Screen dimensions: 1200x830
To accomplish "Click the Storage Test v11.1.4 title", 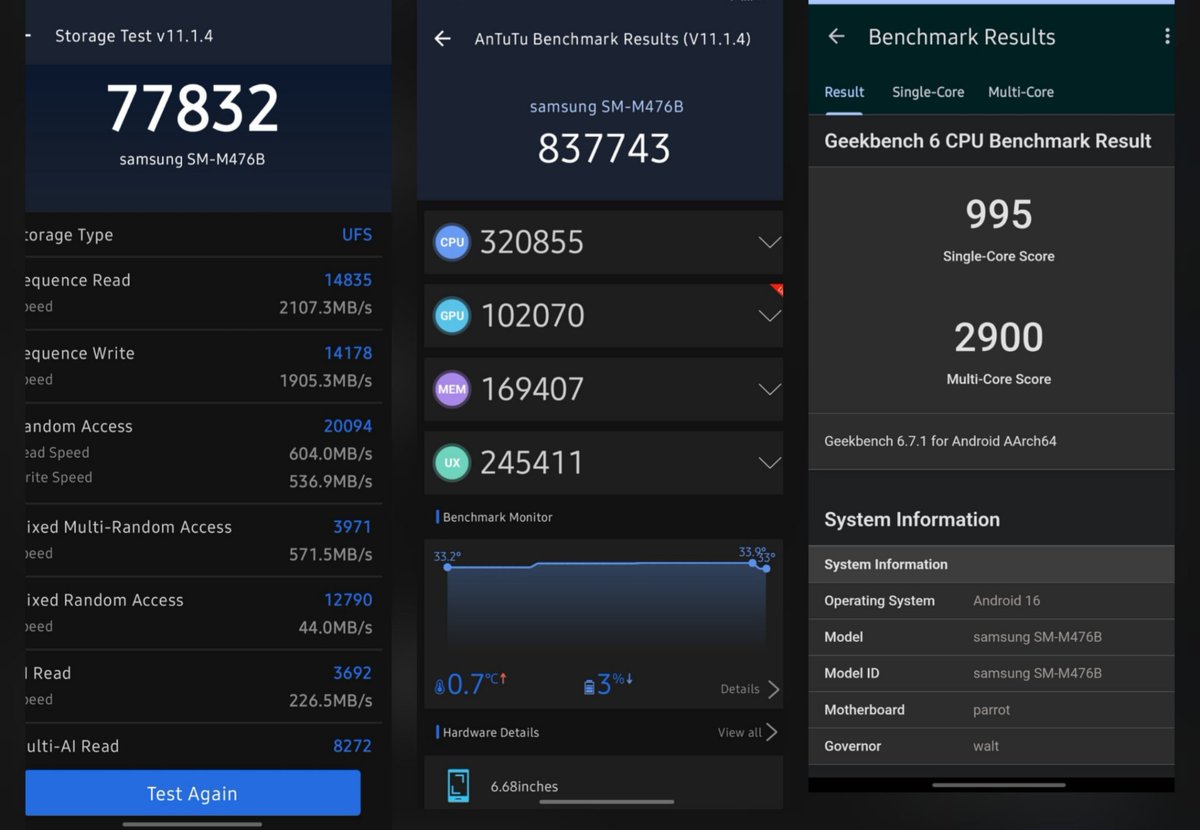I will (x=134, y=36).
